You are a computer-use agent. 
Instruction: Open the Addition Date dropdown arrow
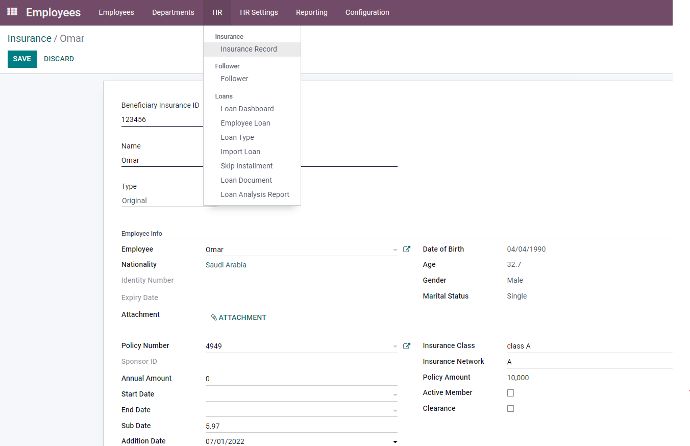395,441
